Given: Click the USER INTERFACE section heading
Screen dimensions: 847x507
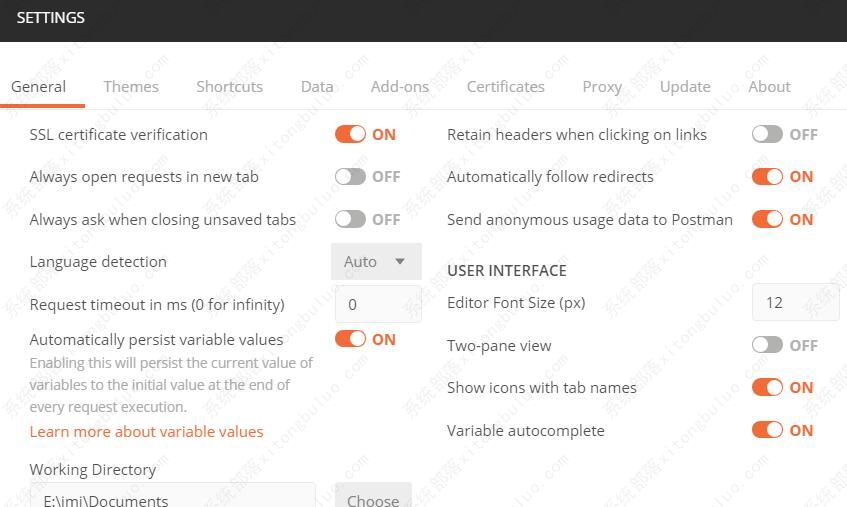Looking at the screenshot, I should (507, 271).
